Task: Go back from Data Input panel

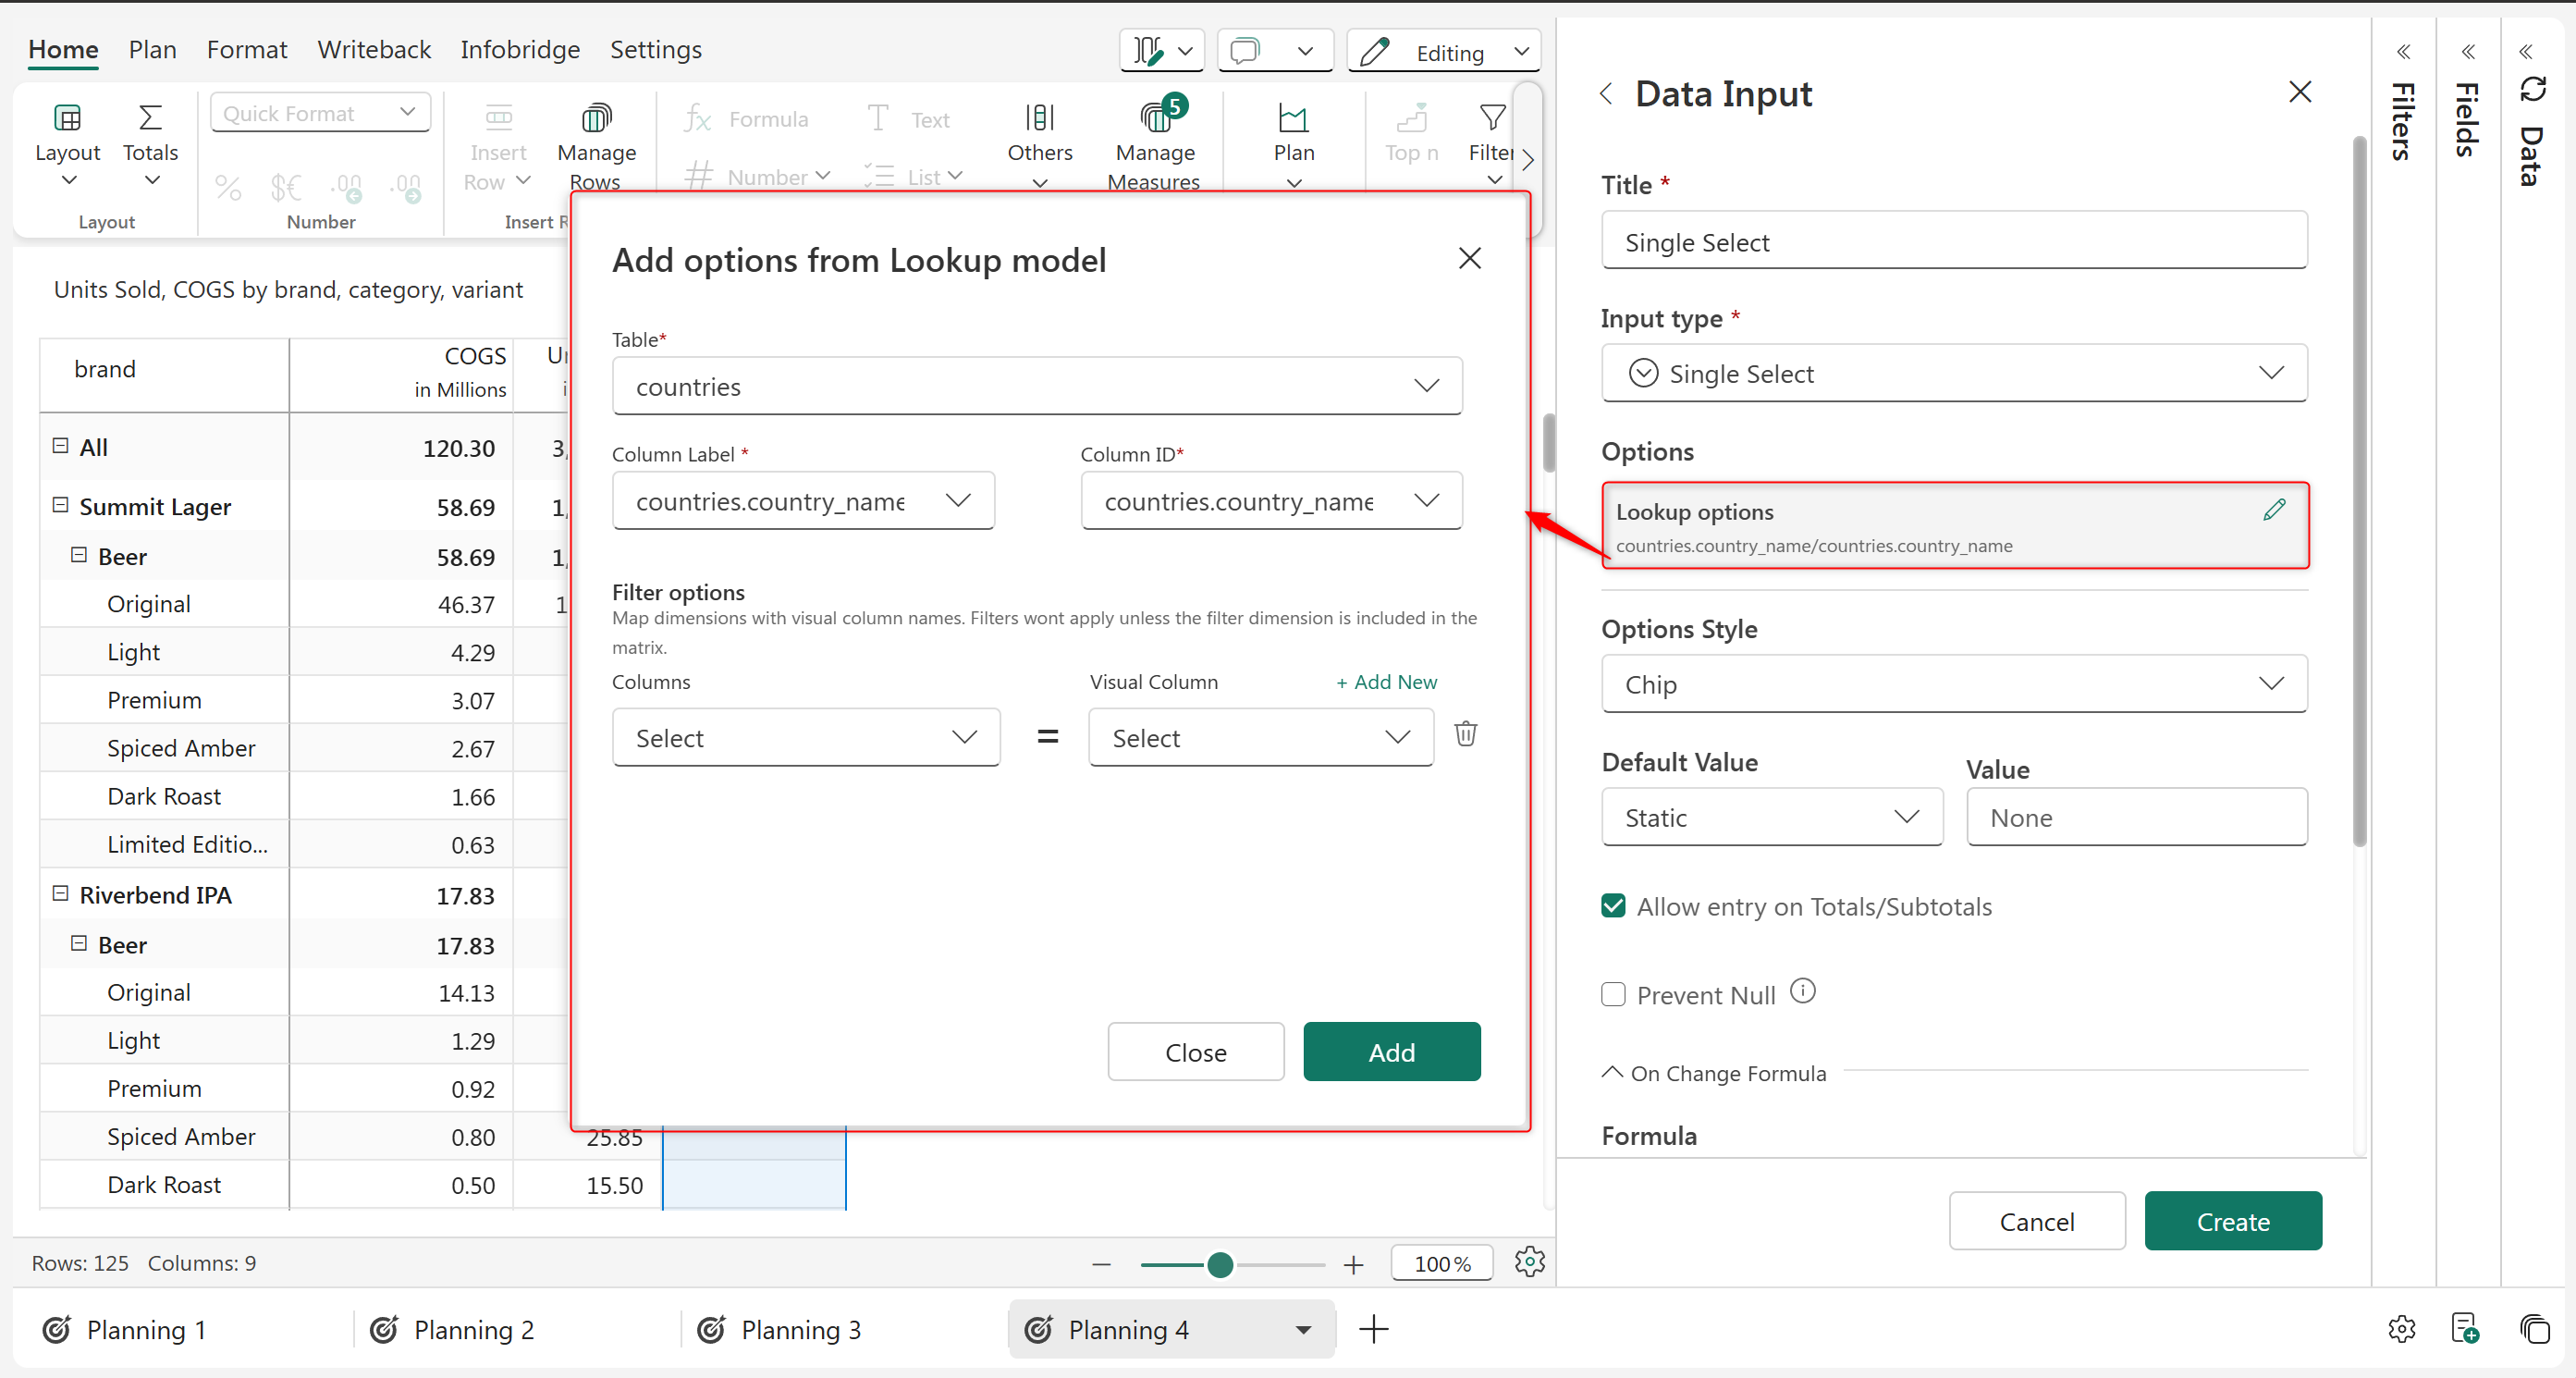Action: click(x=1607, y=93)
